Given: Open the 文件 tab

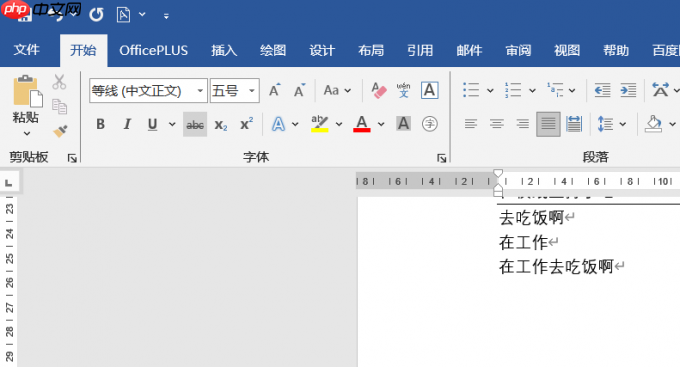Looking at the screenshot, I should 26,50.
